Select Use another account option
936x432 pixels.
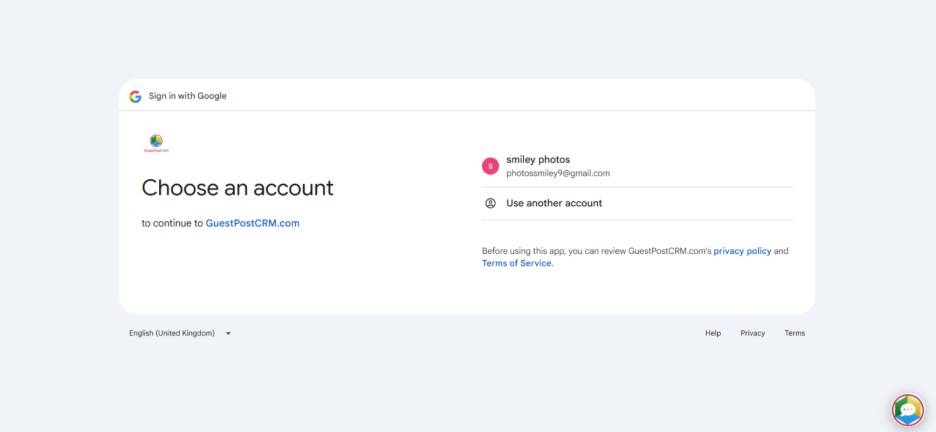coord(554,203)
